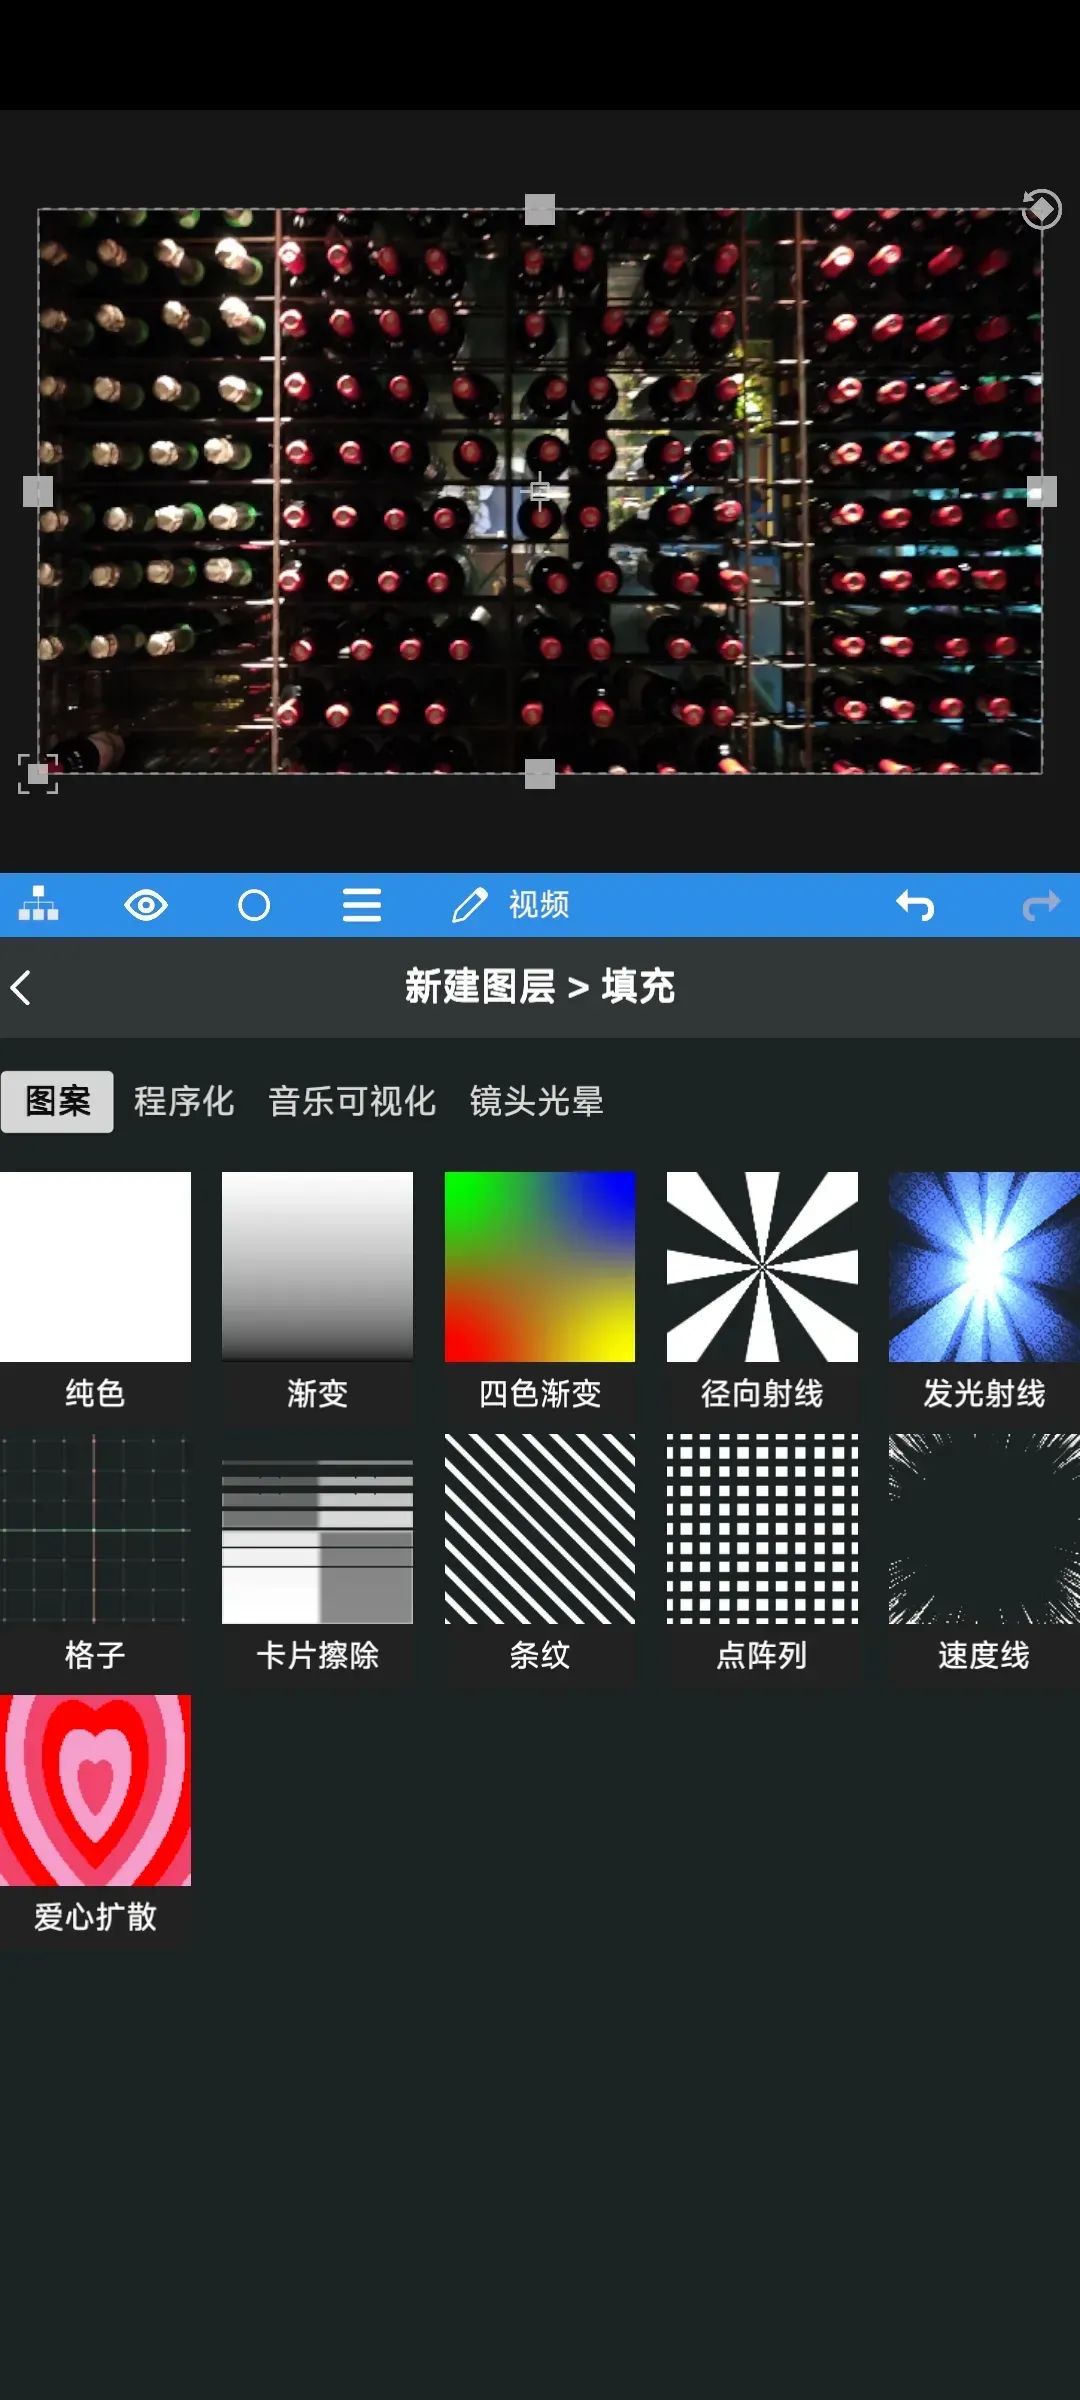Choose the 四色渐变 four-color gradient
Viewport: 1080px width, 2400px height.
point(540,1296)
